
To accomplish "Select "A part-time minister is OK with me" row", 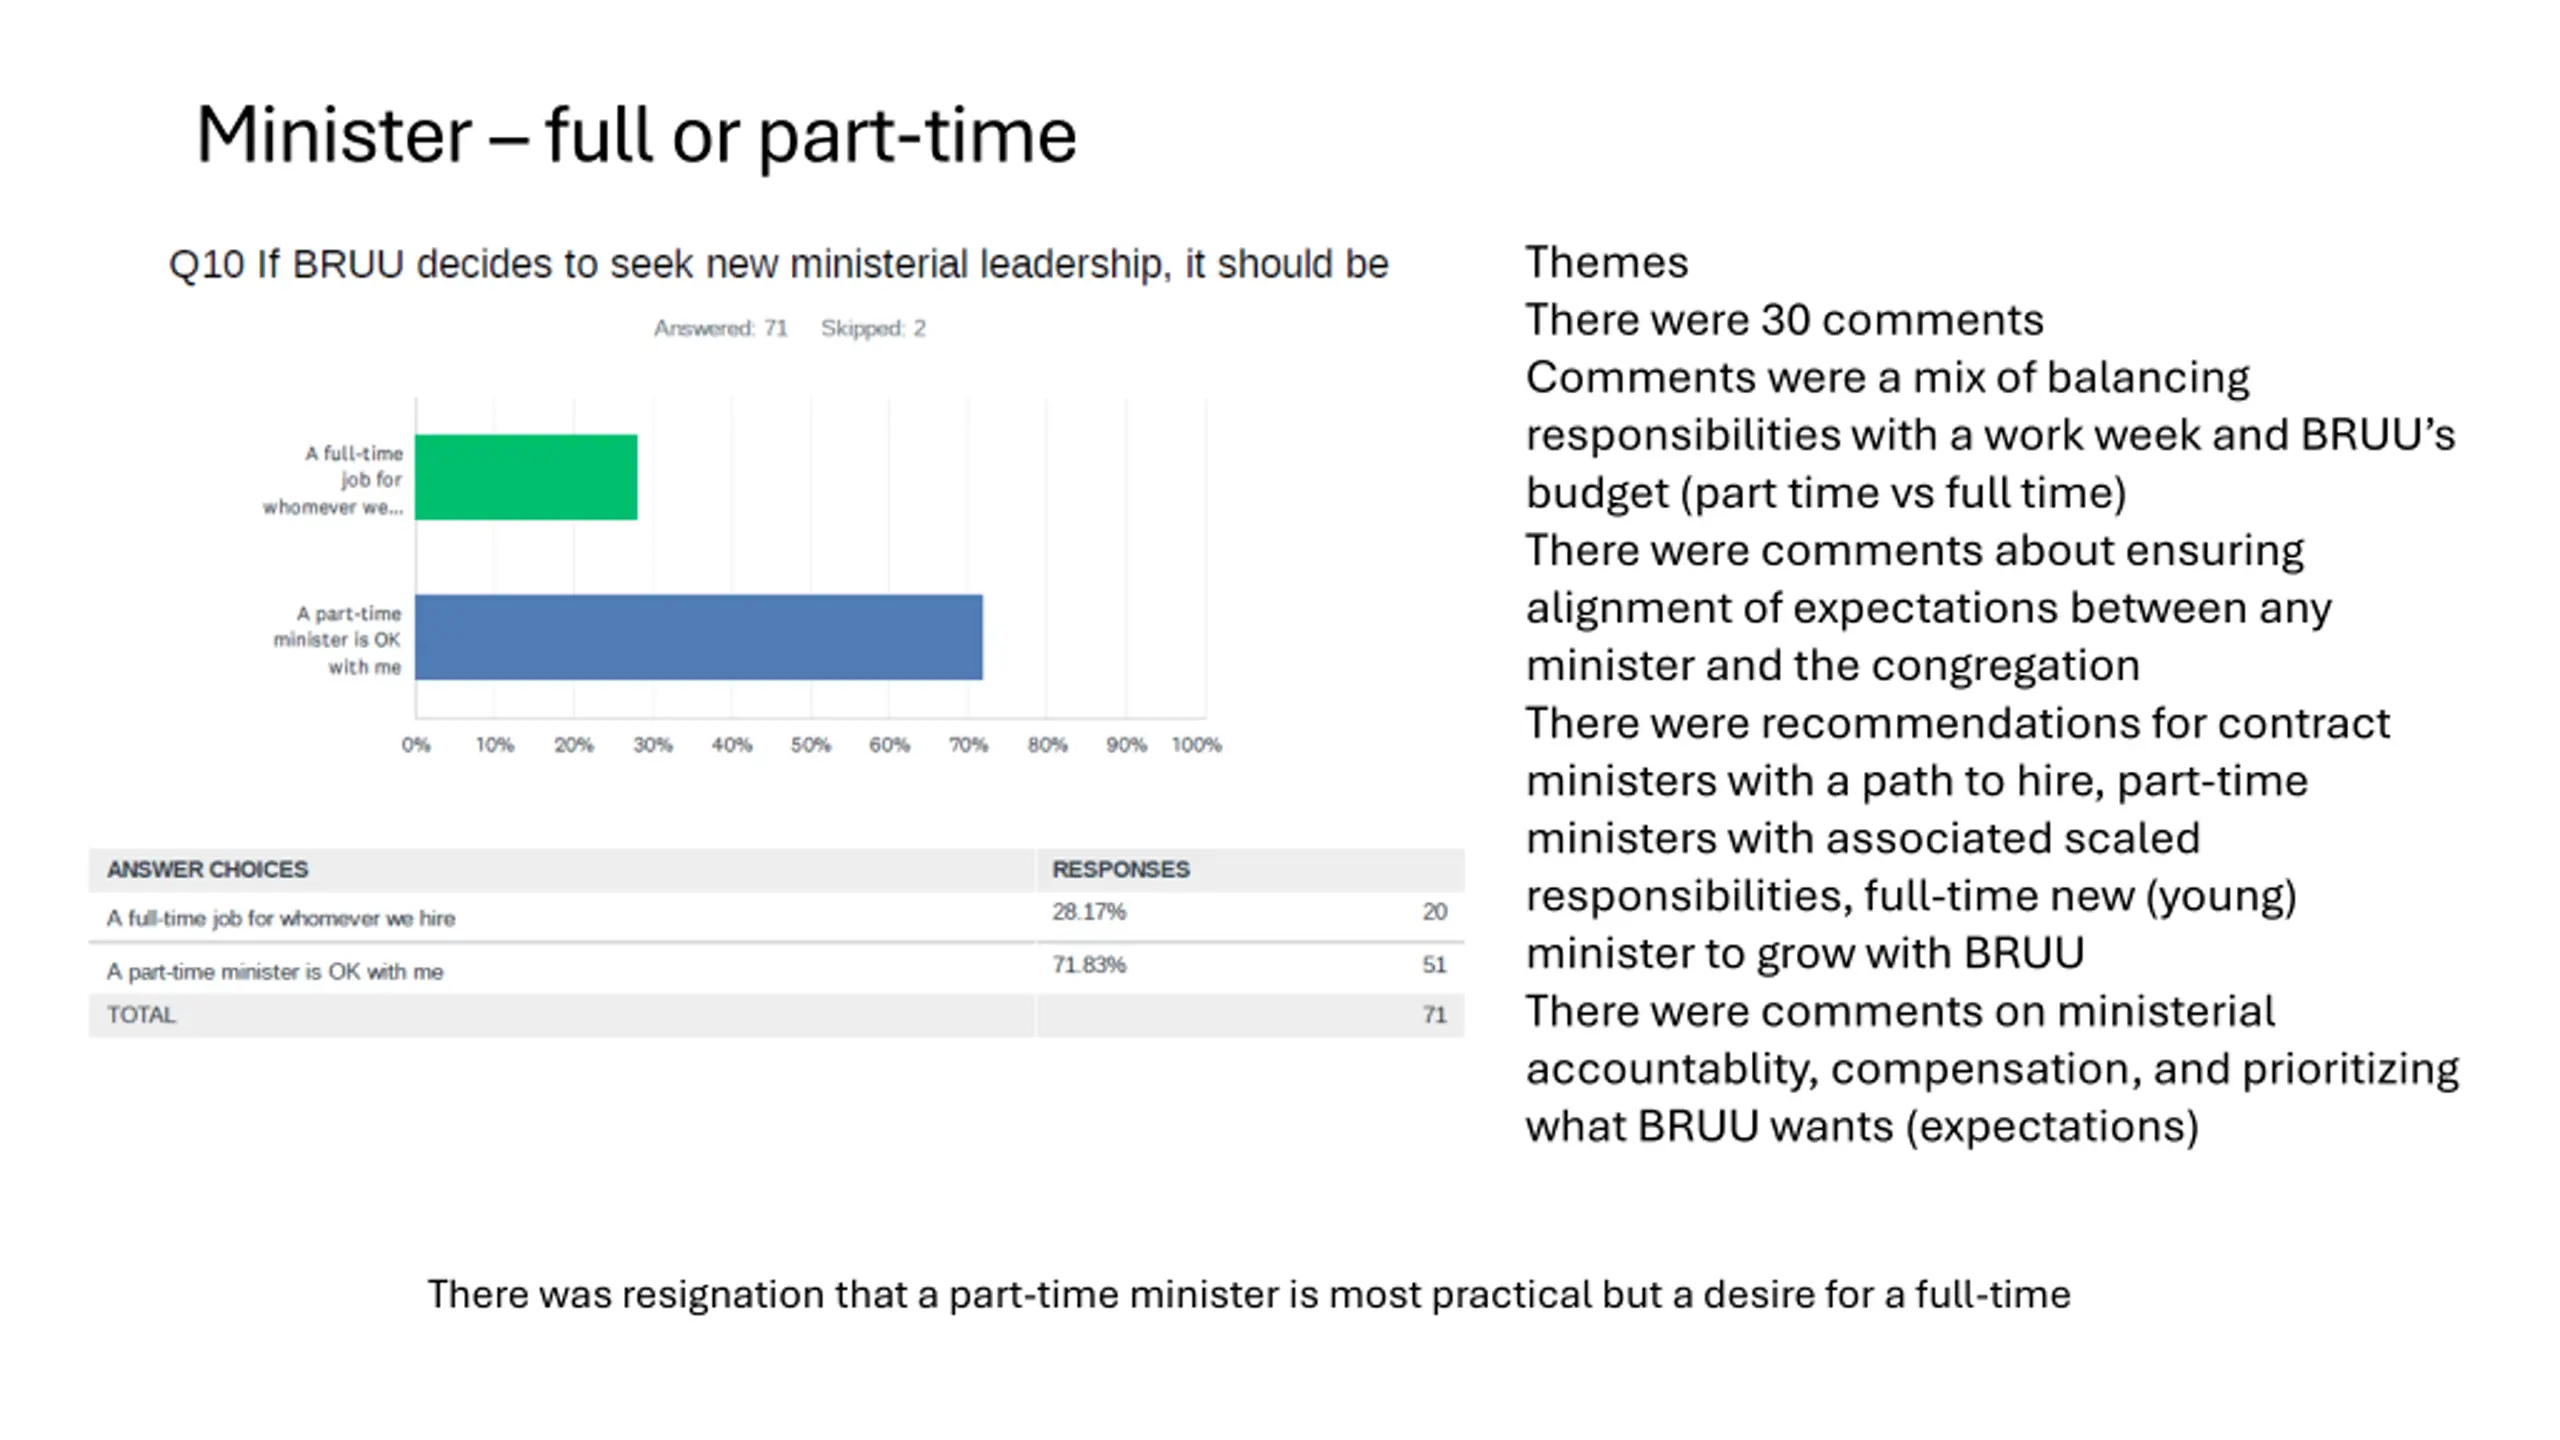I will pyautogui.click(x=275, y=971).
